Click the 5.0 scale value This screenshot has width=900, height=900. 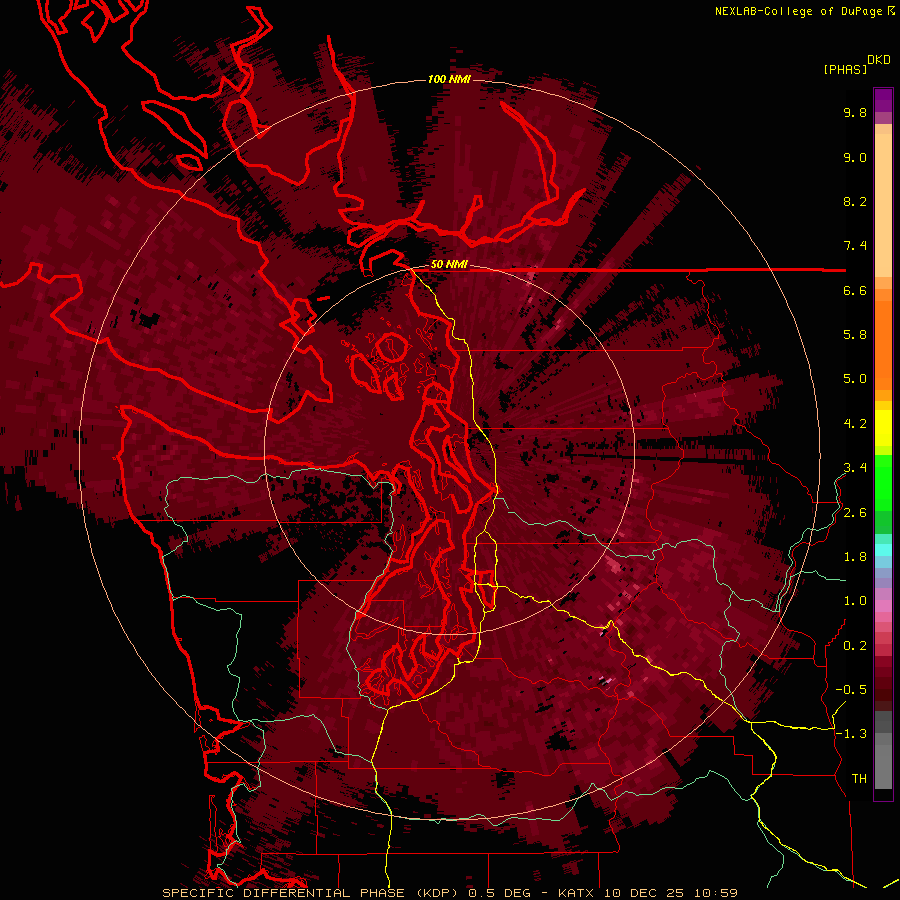(x=855, y=379)
